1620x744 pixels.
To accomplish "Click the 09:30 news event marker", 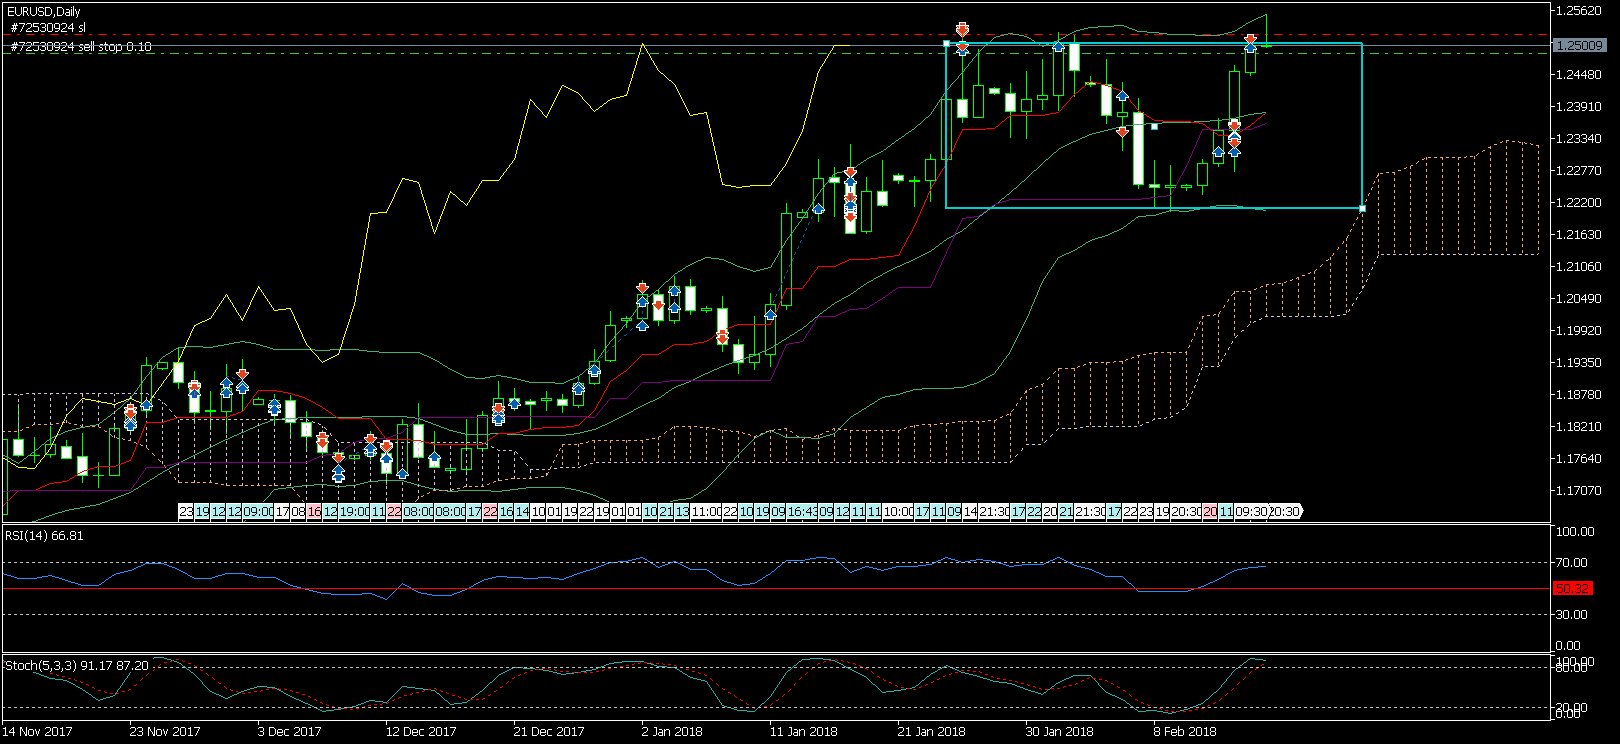I will click(1251, 511).
